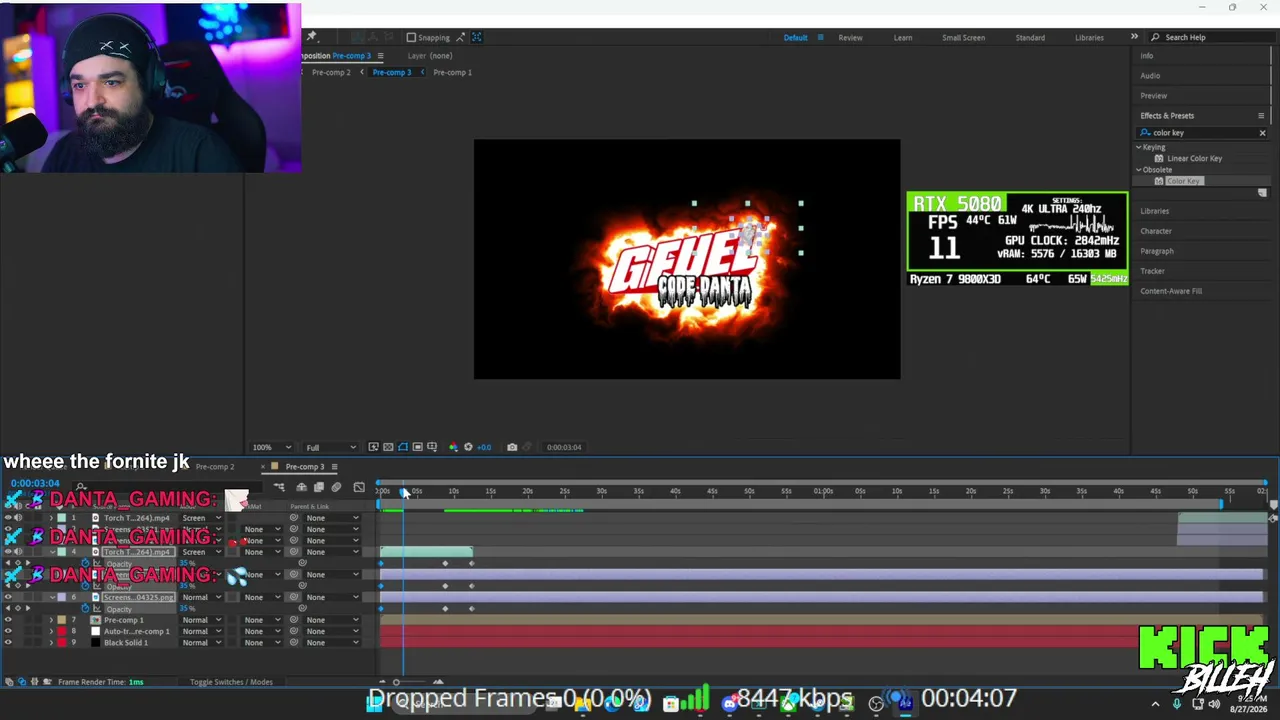Click the label color swatch of Pre-comp 1
Screen dimensions: 1280x720
coord(61,620)
